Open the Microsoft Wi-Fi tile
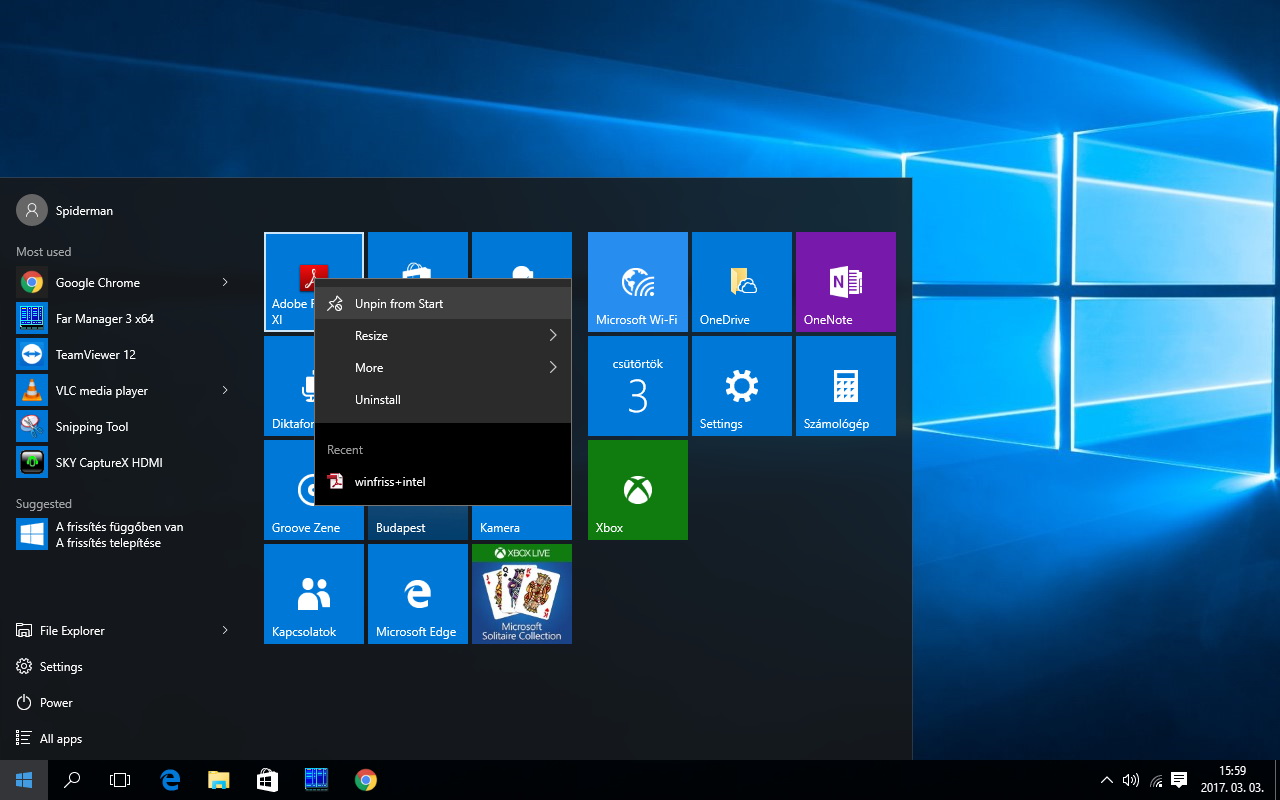 (637, 282)
